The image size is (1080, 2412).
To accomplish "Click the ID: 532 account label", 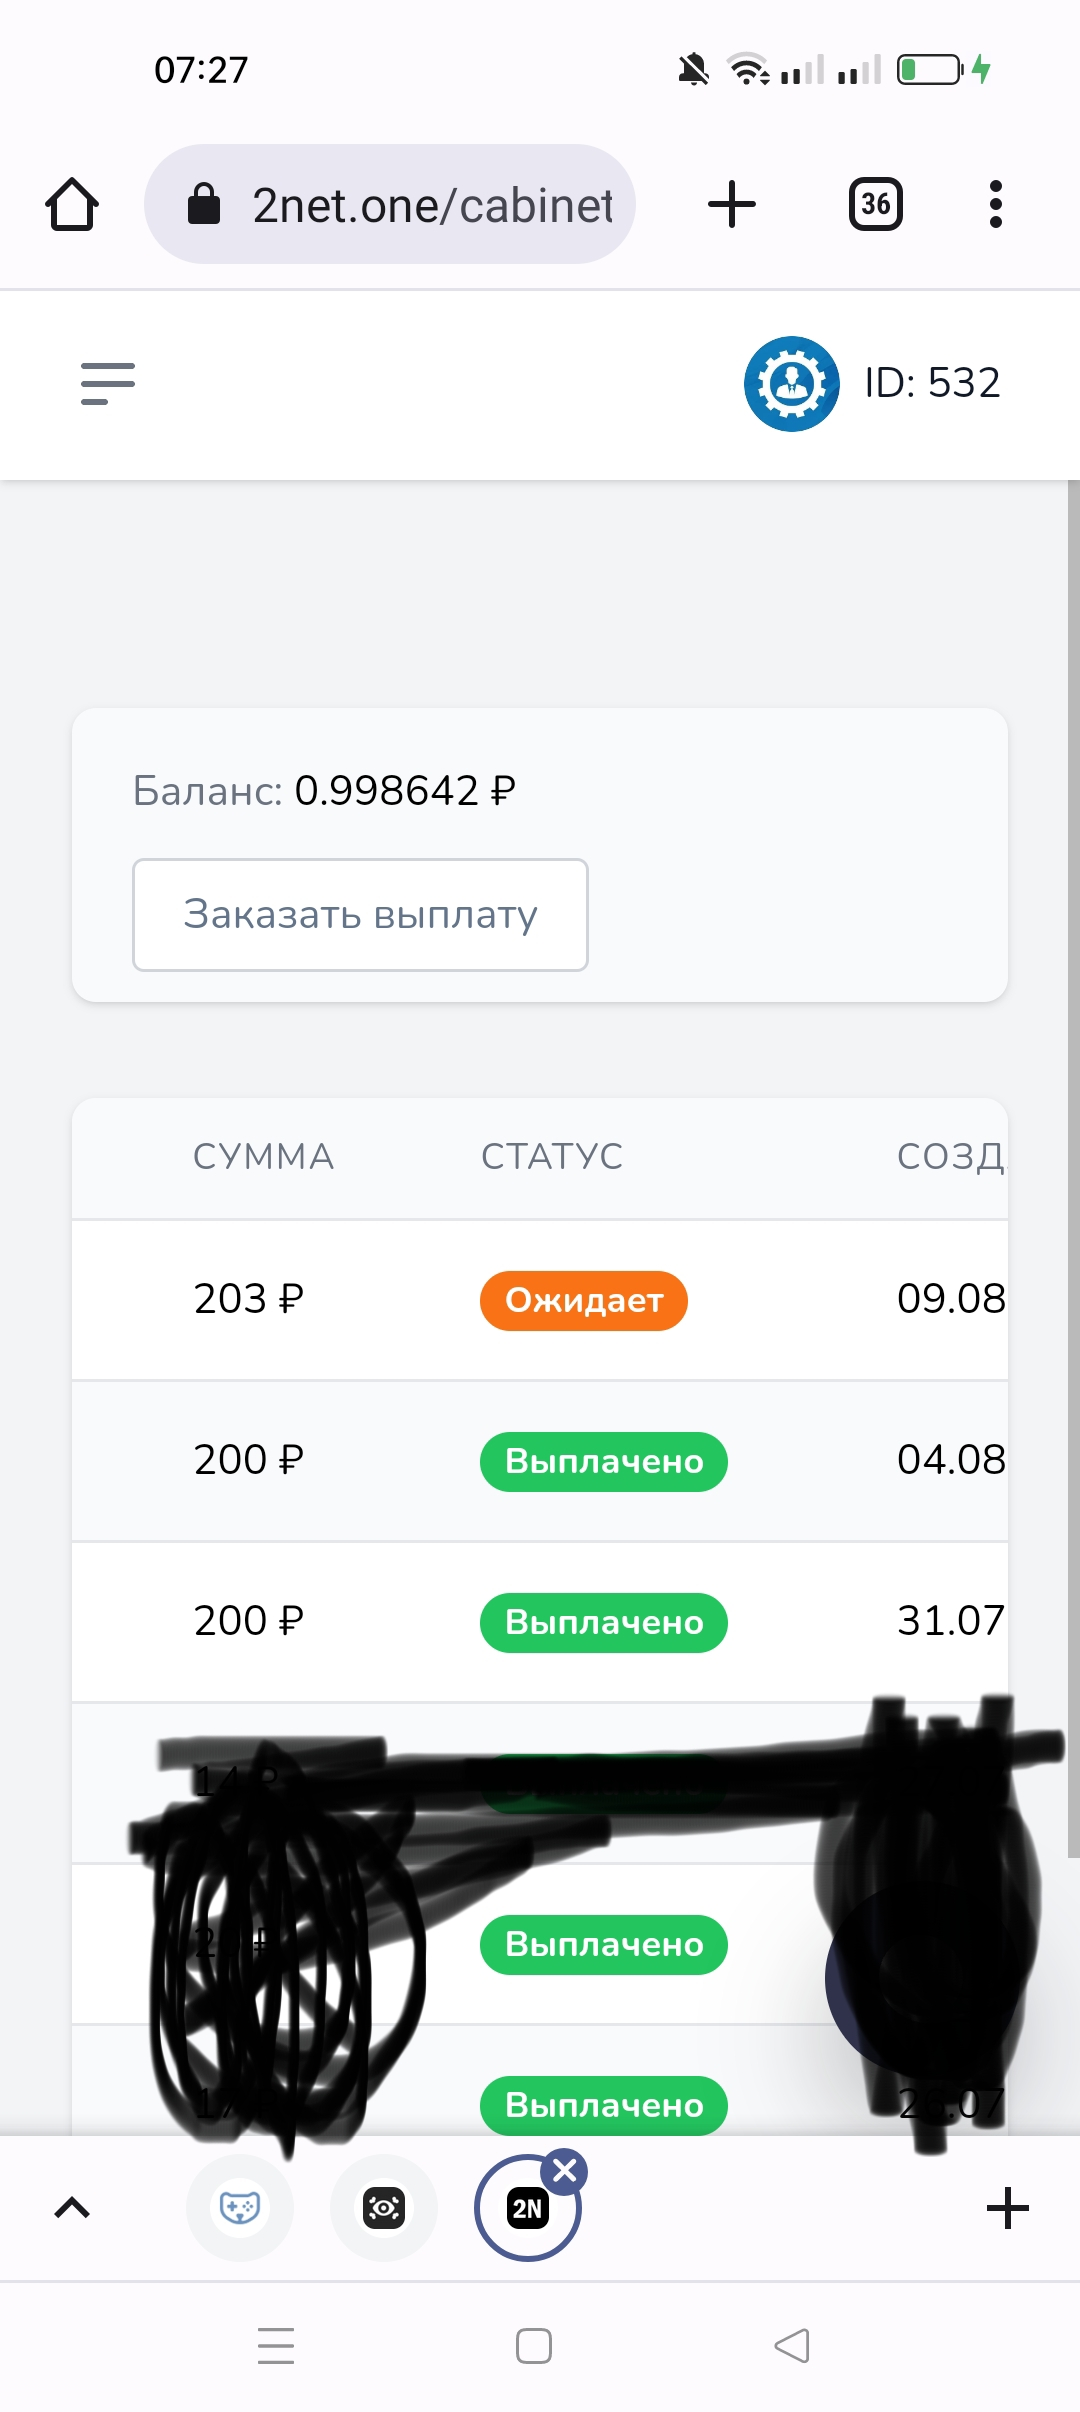I will tap(932, 383).
